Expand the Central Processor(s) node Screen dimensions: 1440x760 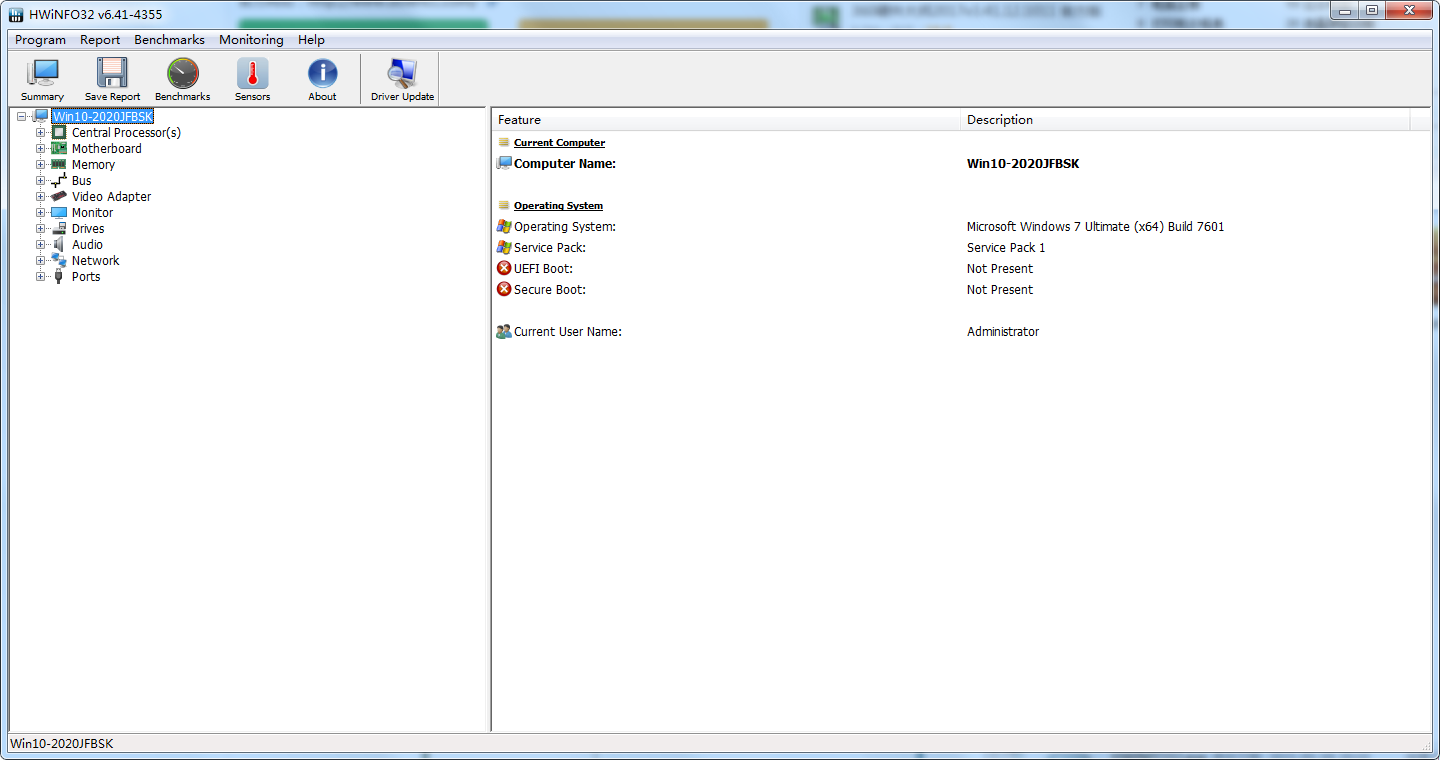point(41,132)
